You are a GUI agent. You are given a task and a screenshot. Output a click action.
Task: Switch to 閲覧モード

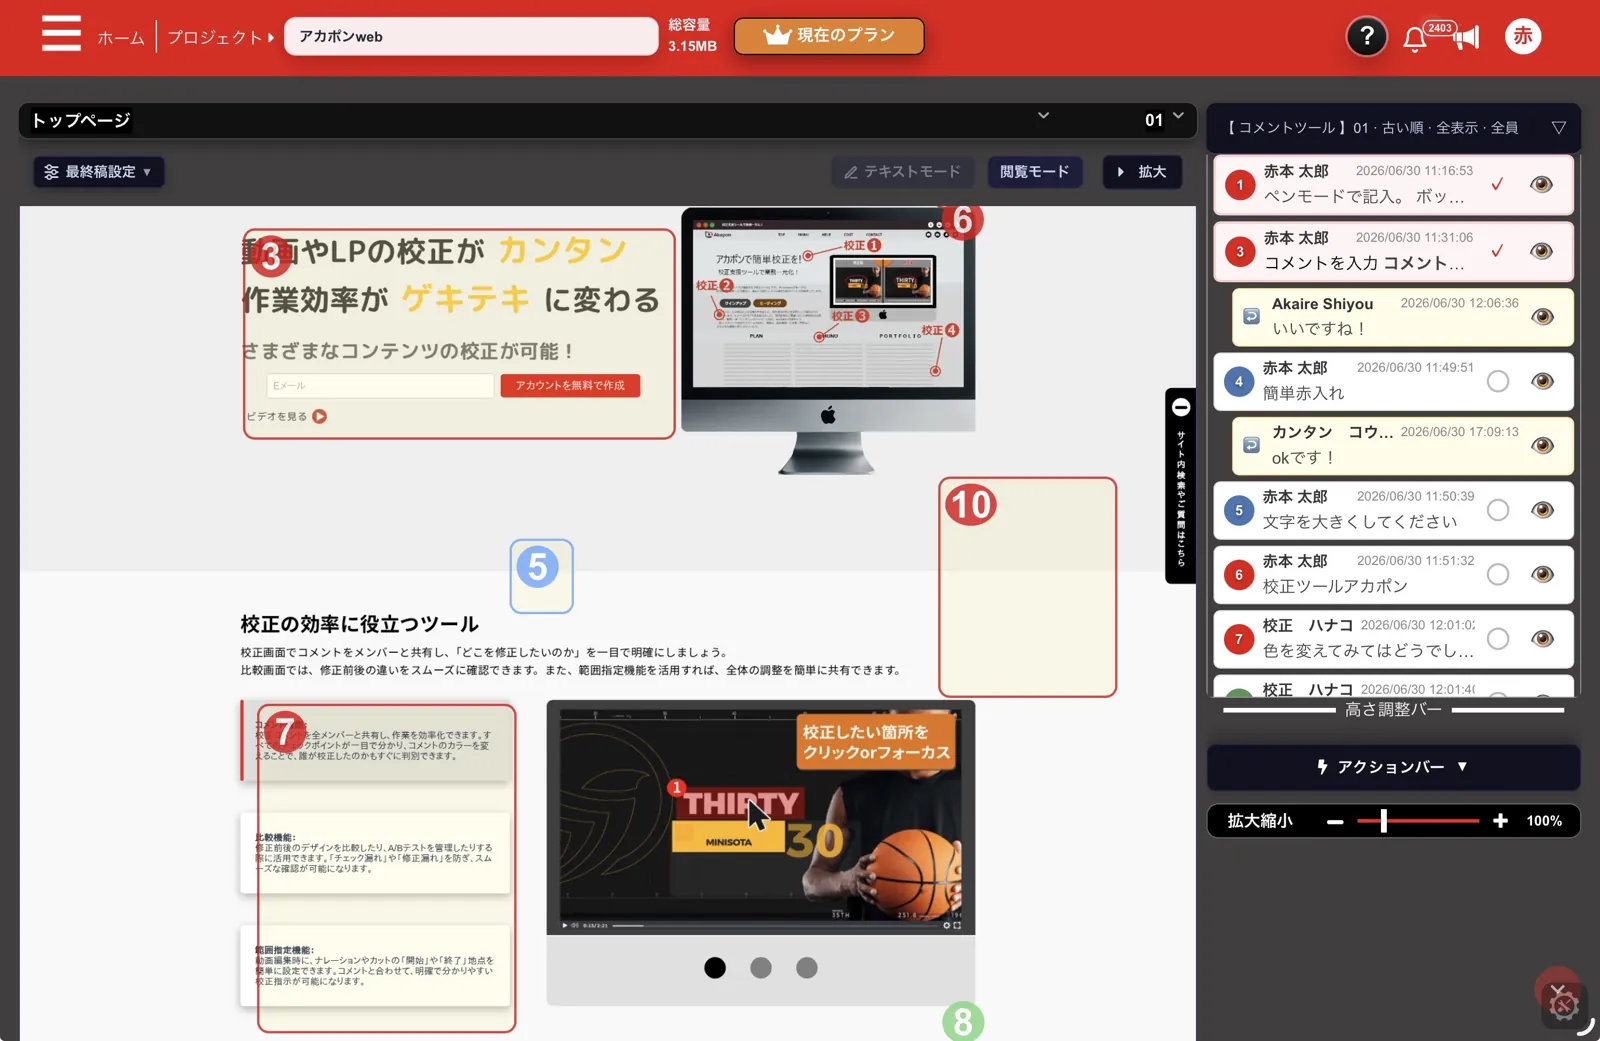(x=1034, y=172)
